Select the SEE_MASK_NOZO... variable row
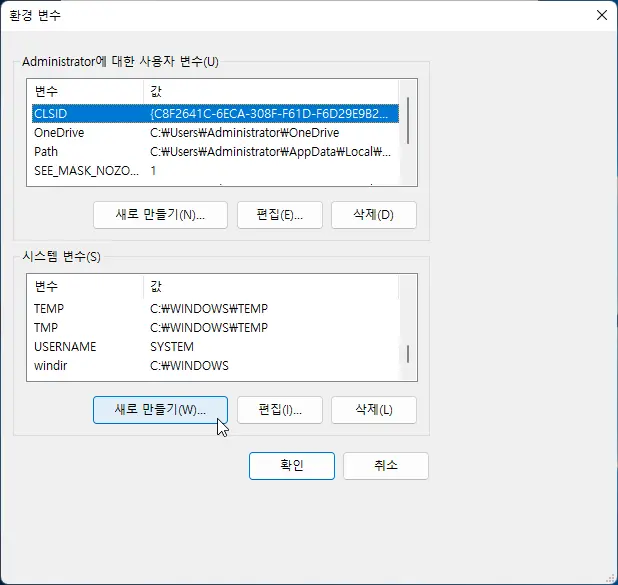 (215, 170)
